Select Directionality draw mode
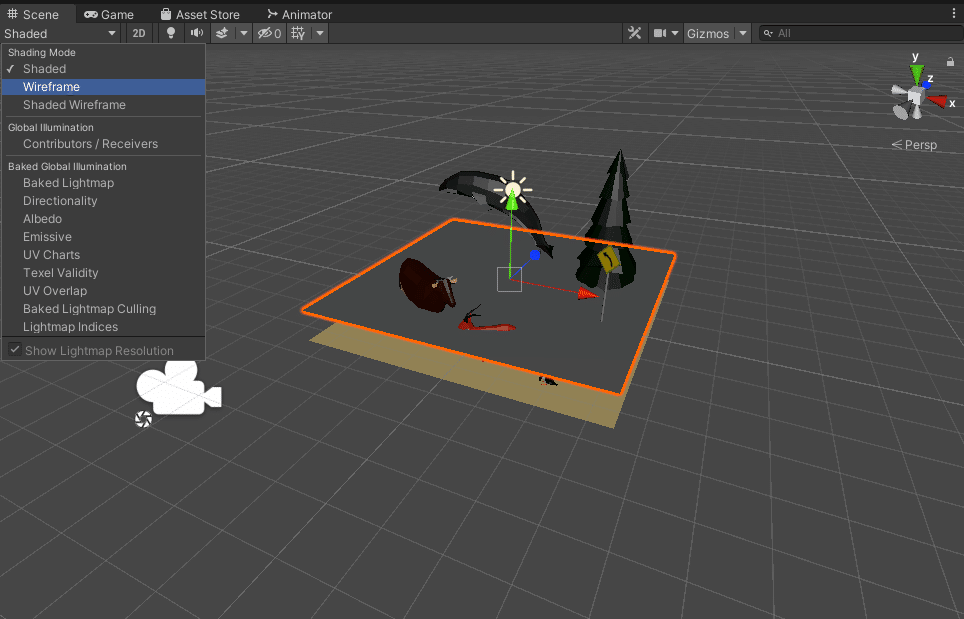964x619 pixels. [103, 200]
